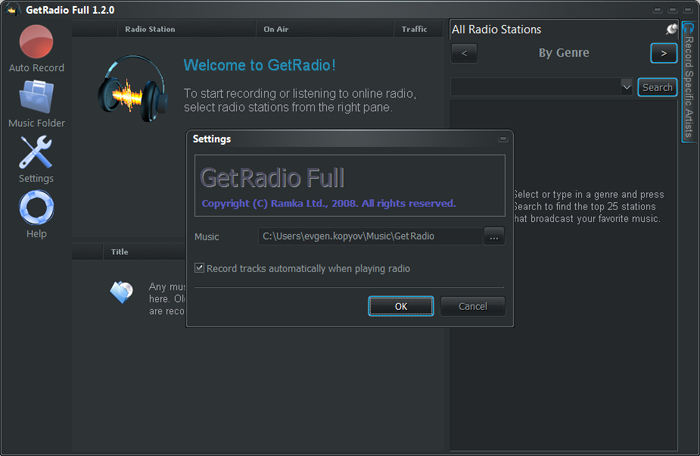Sort by the On Air column header
Screen dimensions: 700x456
pyautogui.click(x=325, y=29)
